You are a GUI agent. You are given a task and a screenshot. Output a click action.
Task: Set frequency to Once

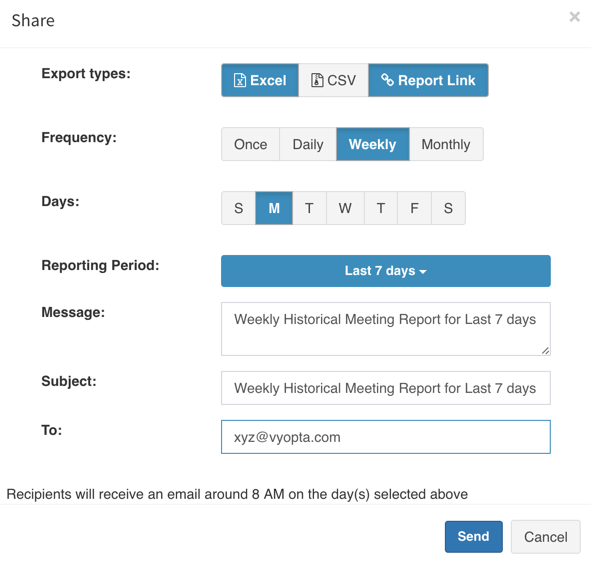coord(251,144)
